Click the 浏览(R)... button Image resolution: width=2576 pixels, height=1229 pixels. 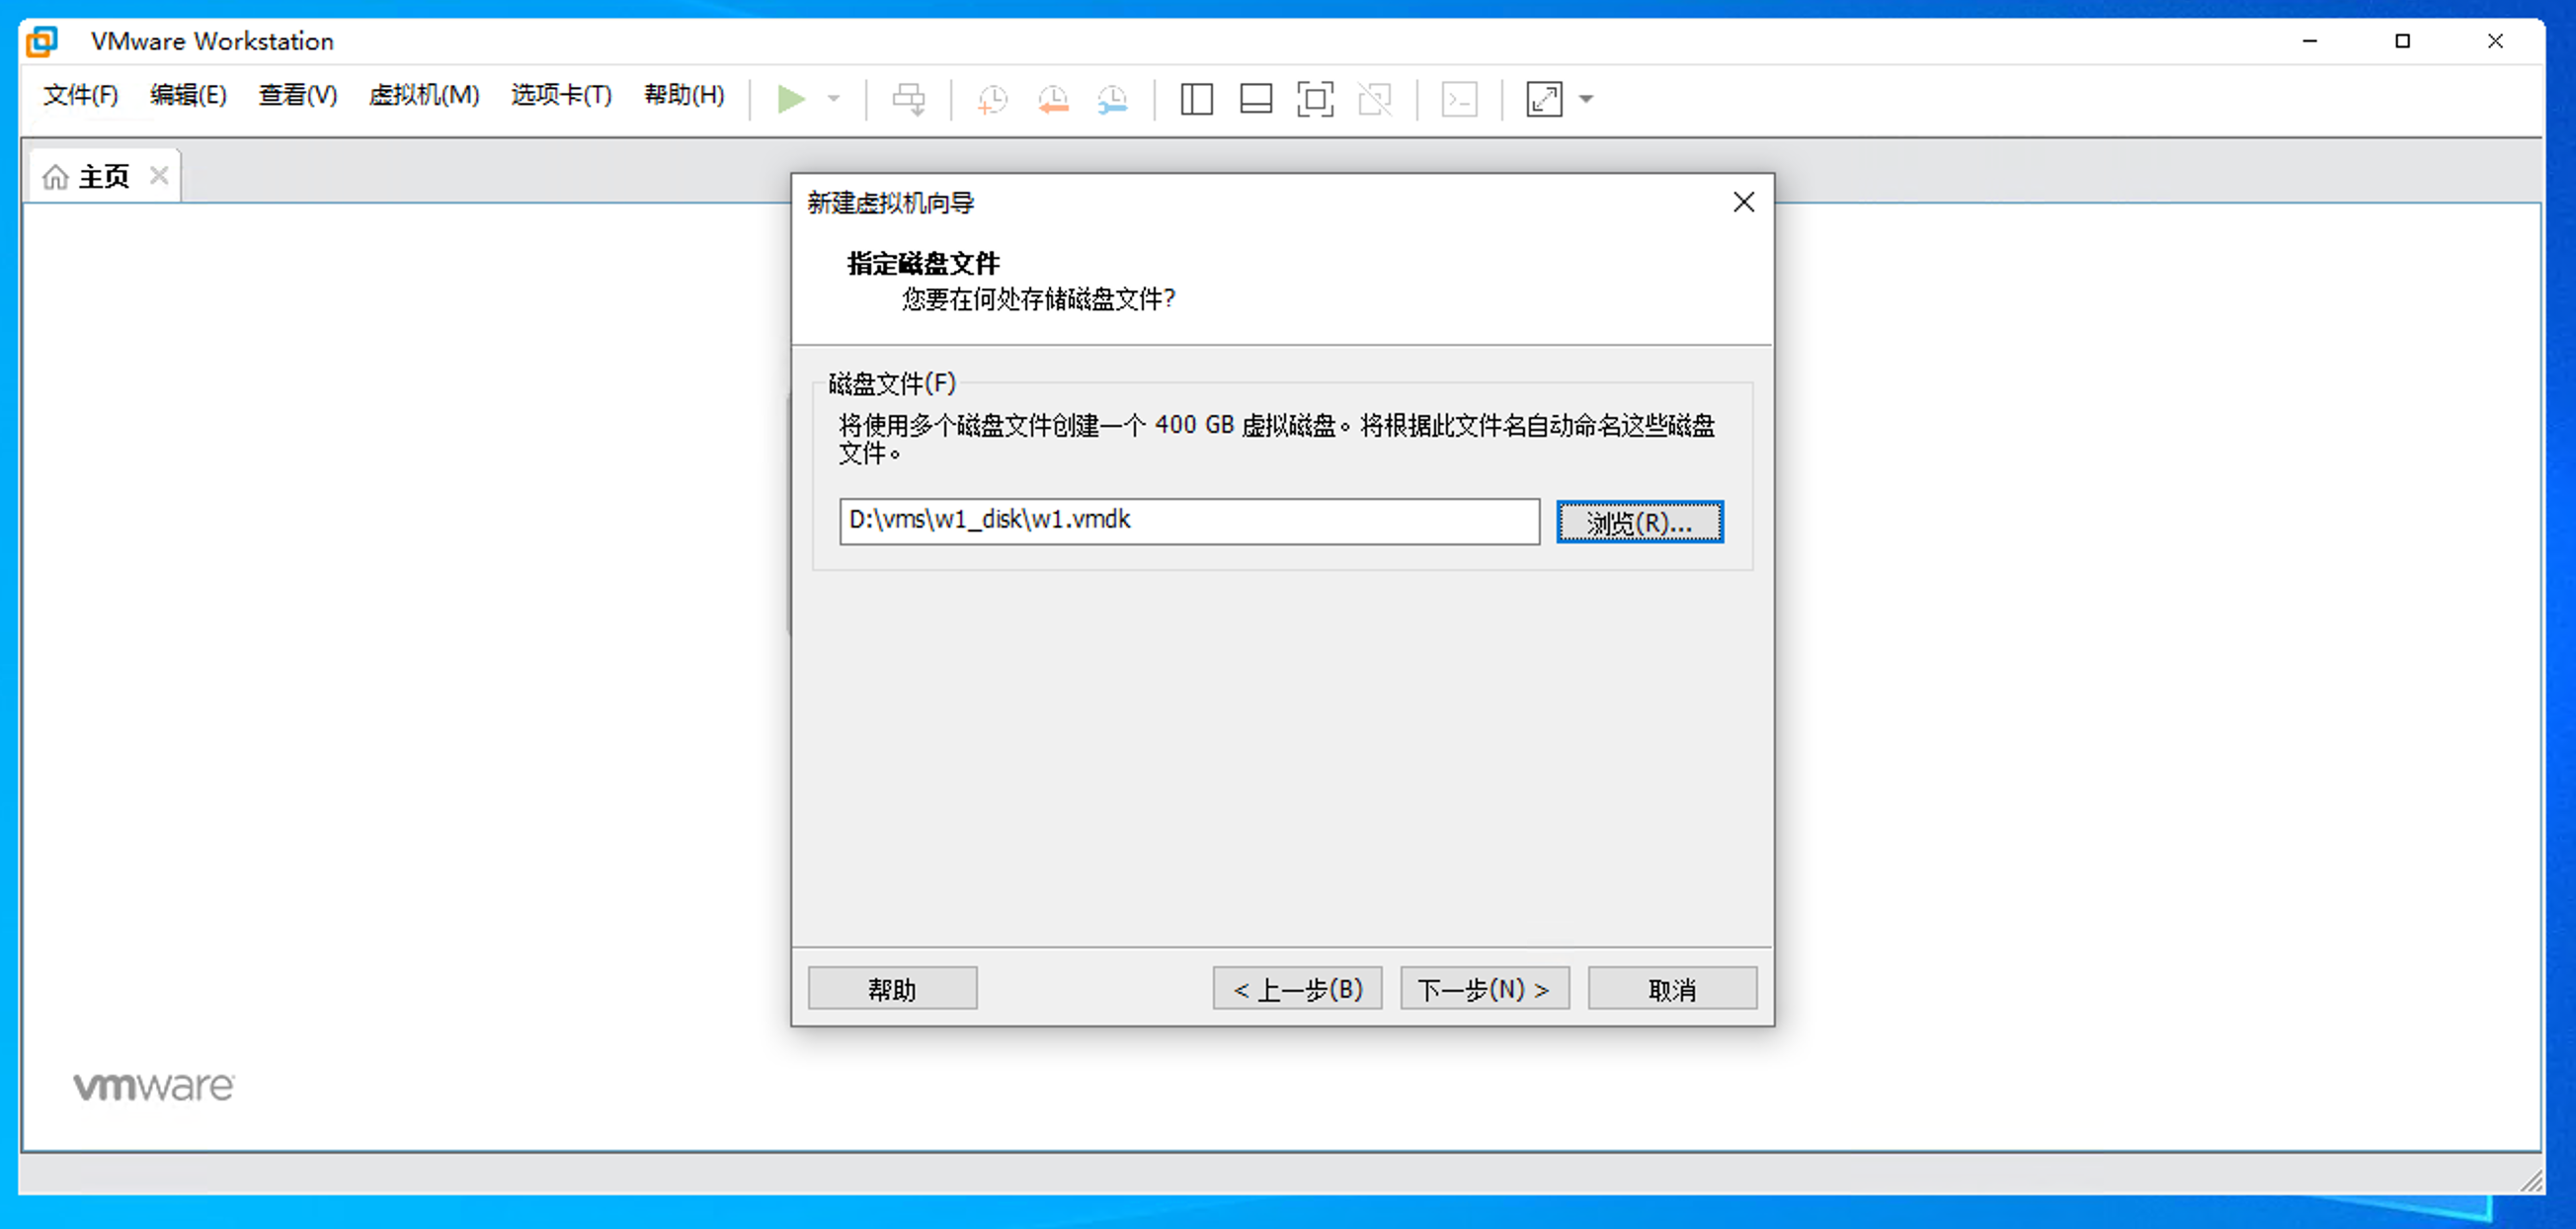(1639, 521)
